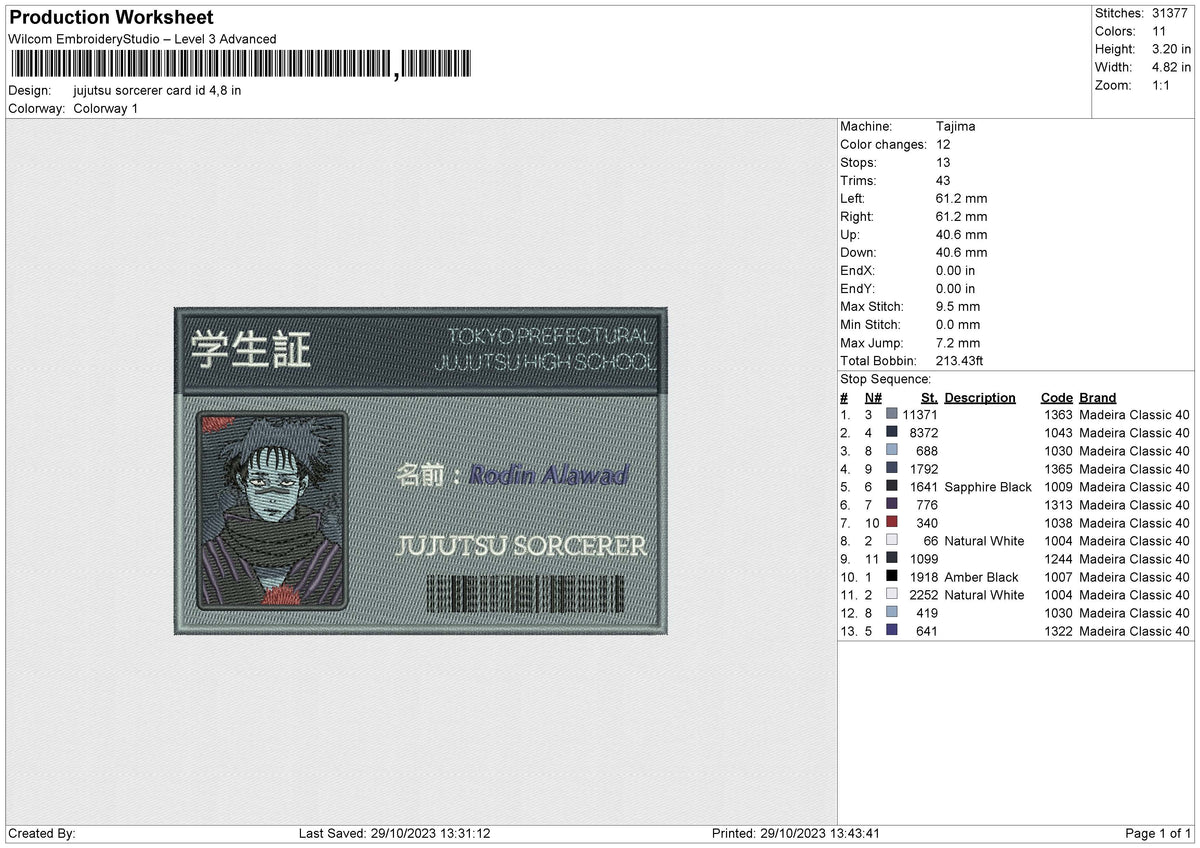
Task: Click the Natural White swatch in row 8
Action: (892, 541)
